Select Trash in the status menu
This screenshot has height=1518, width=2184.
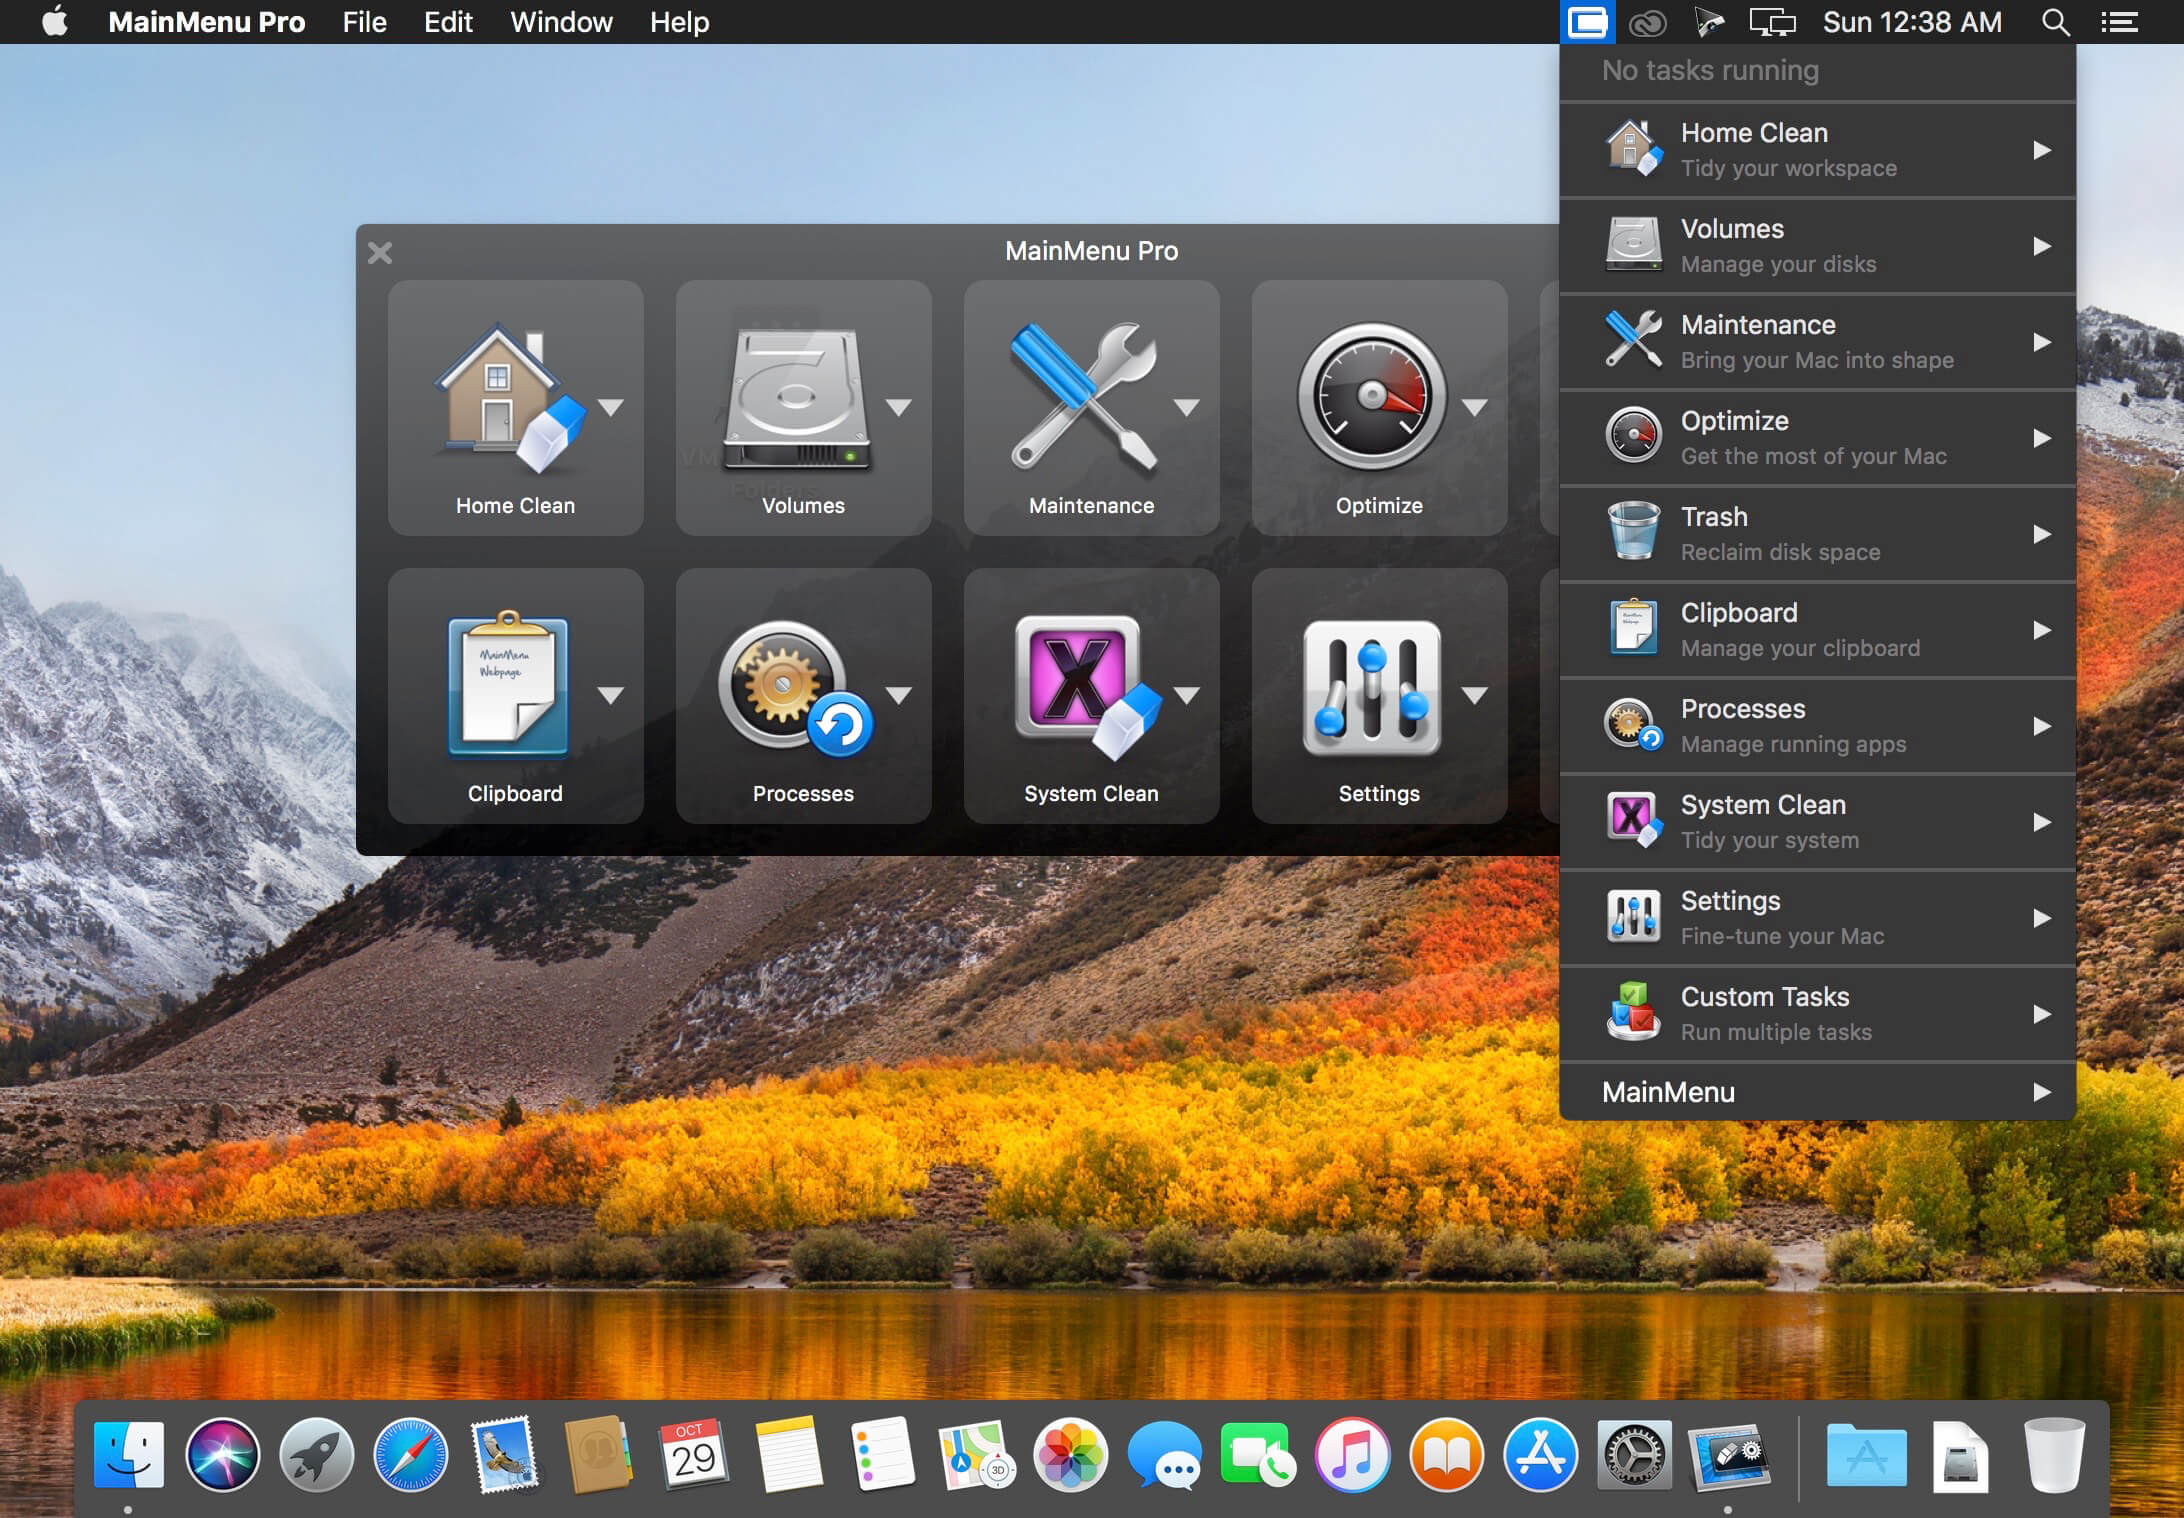1817,534
